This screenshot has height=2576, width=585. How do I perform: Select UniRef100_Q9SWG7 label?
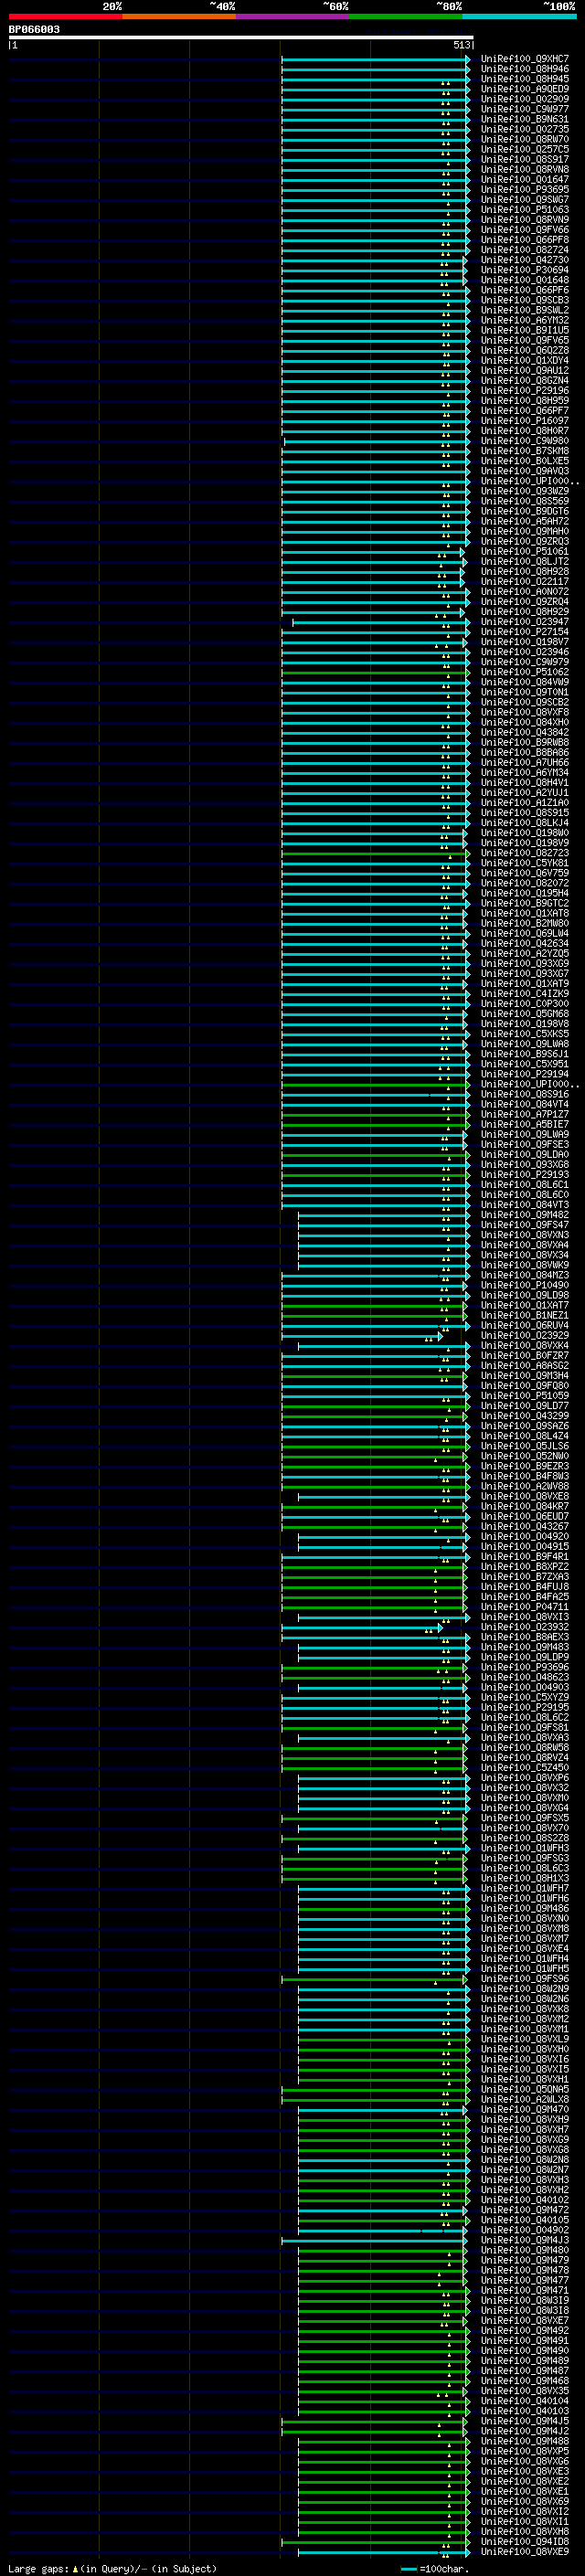pos(525,200)
